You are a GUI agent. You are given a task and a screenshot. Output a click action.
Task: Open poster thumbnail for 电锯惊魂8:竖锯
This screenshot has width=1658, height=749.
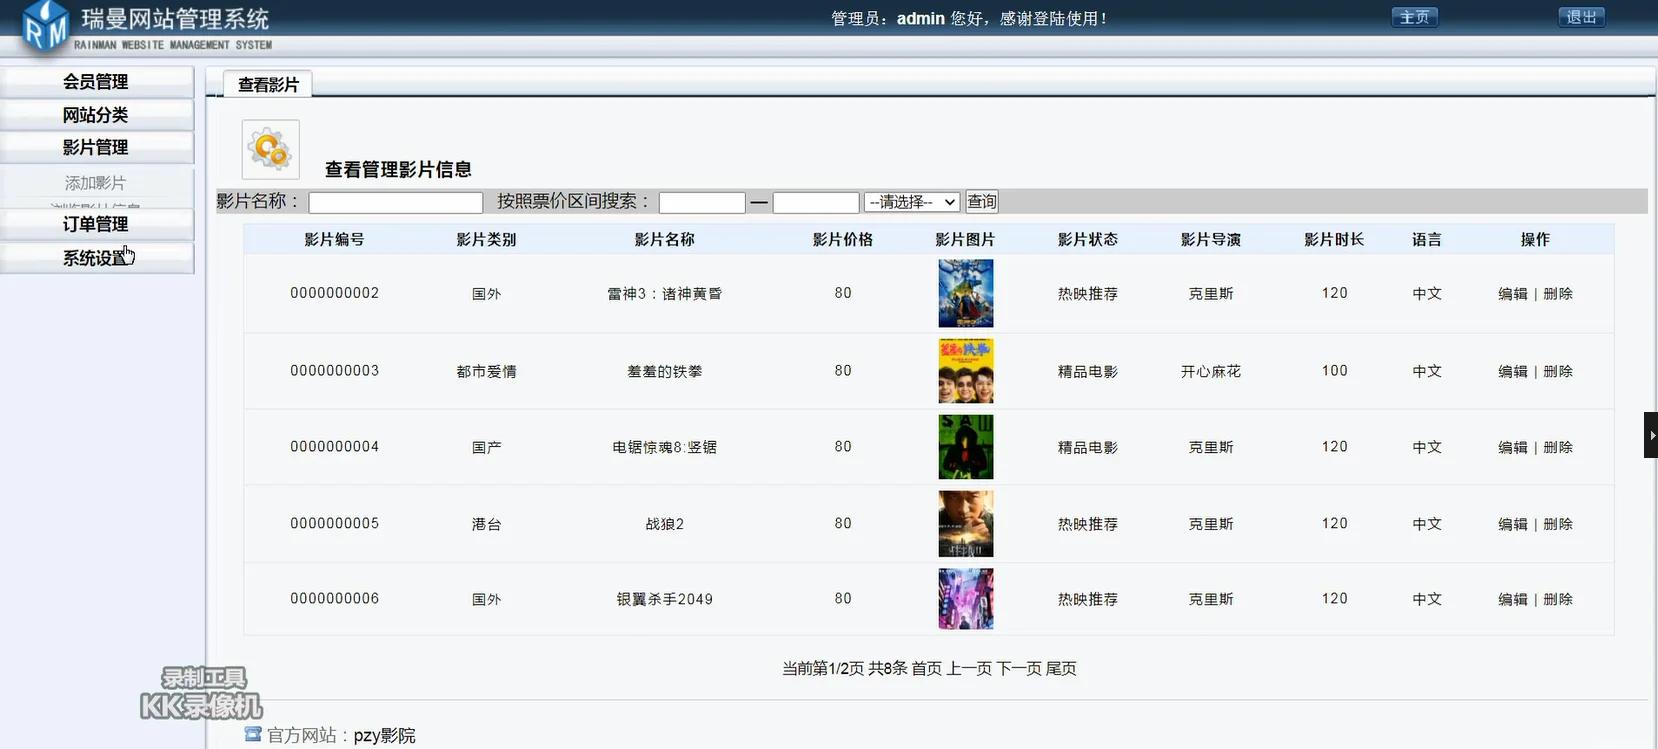point(966,447)
